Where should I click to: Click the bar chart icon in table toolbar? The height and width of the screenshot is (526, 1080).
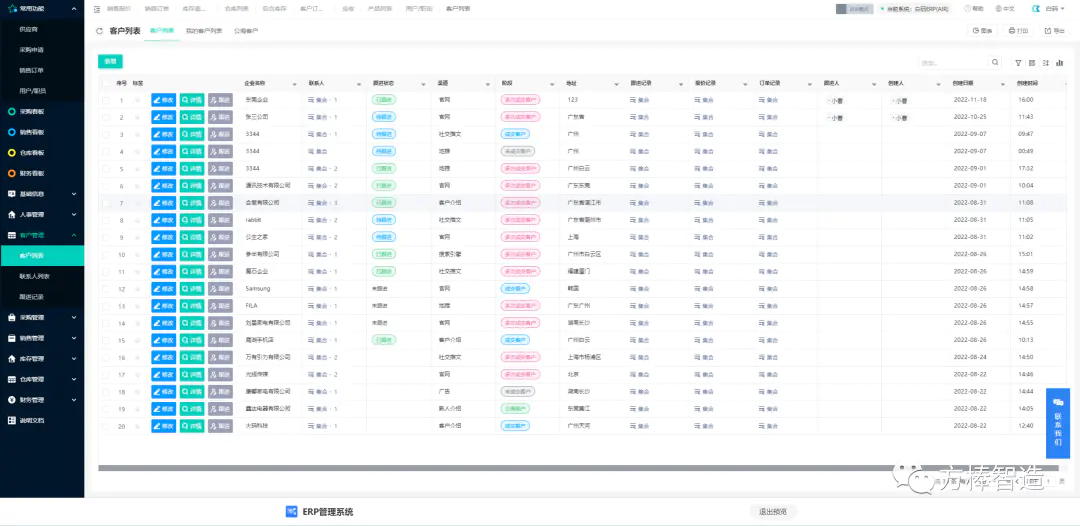point(1060,62)
